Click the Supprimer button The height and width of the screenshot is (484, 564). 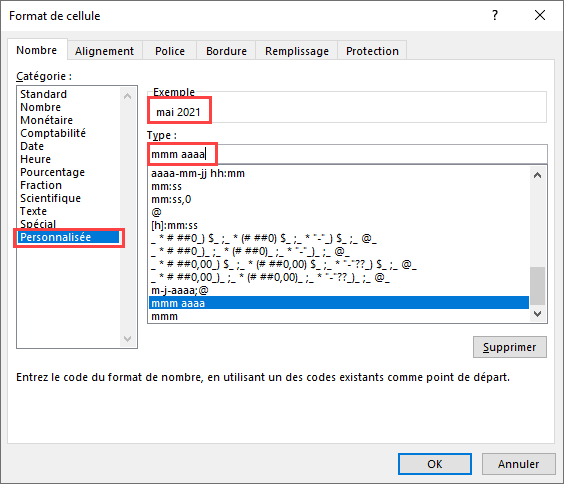coord(510,347)
